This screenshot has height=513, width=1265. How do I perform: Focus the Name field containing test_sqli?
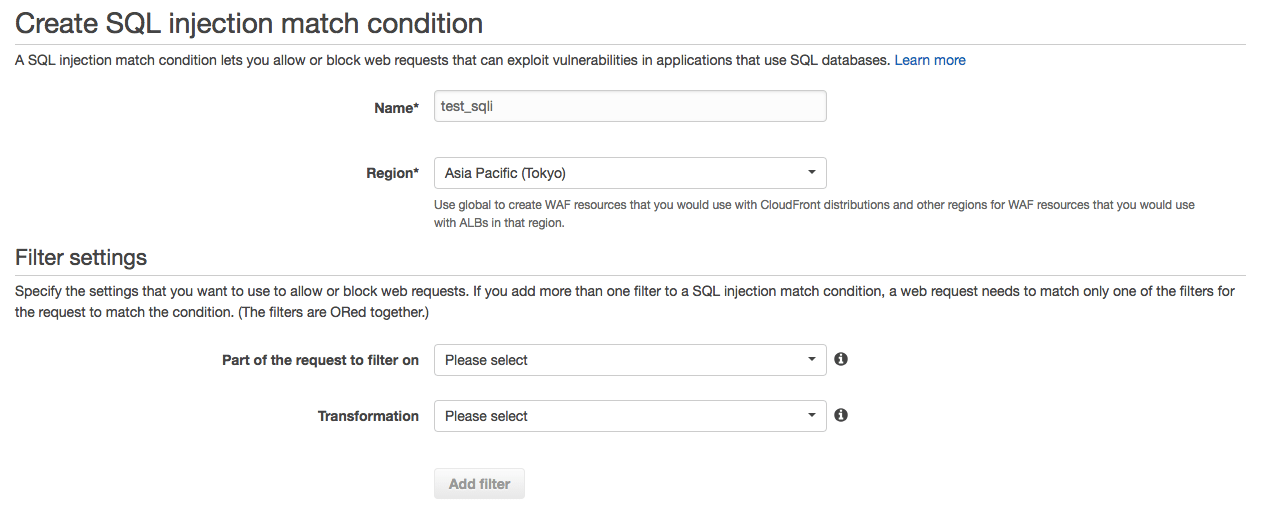click(x=630, y=107)
